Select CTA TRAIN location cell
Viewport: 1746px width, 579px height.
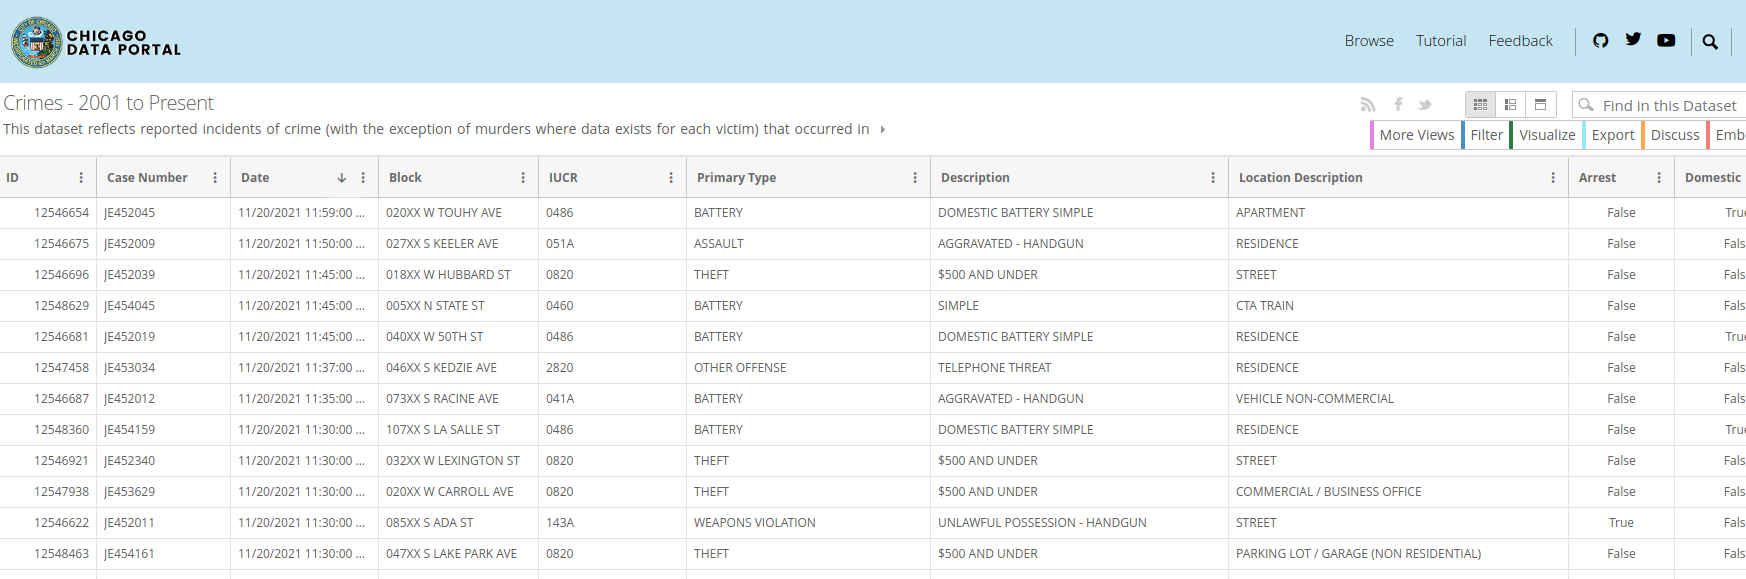(1398, 306)
